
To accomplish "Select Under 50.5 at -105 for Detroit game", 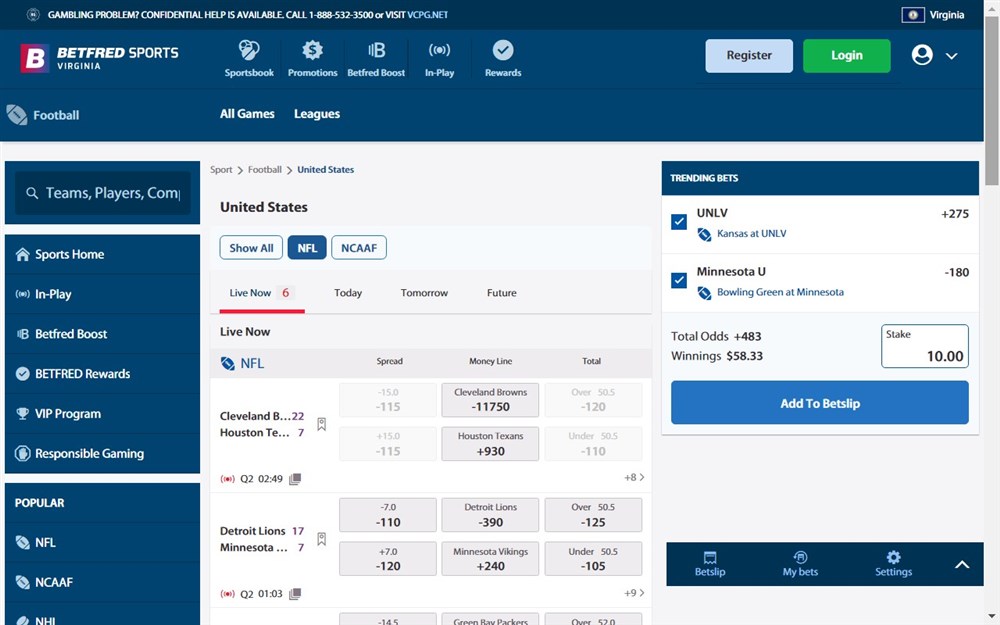I will [x=593, y=559].
